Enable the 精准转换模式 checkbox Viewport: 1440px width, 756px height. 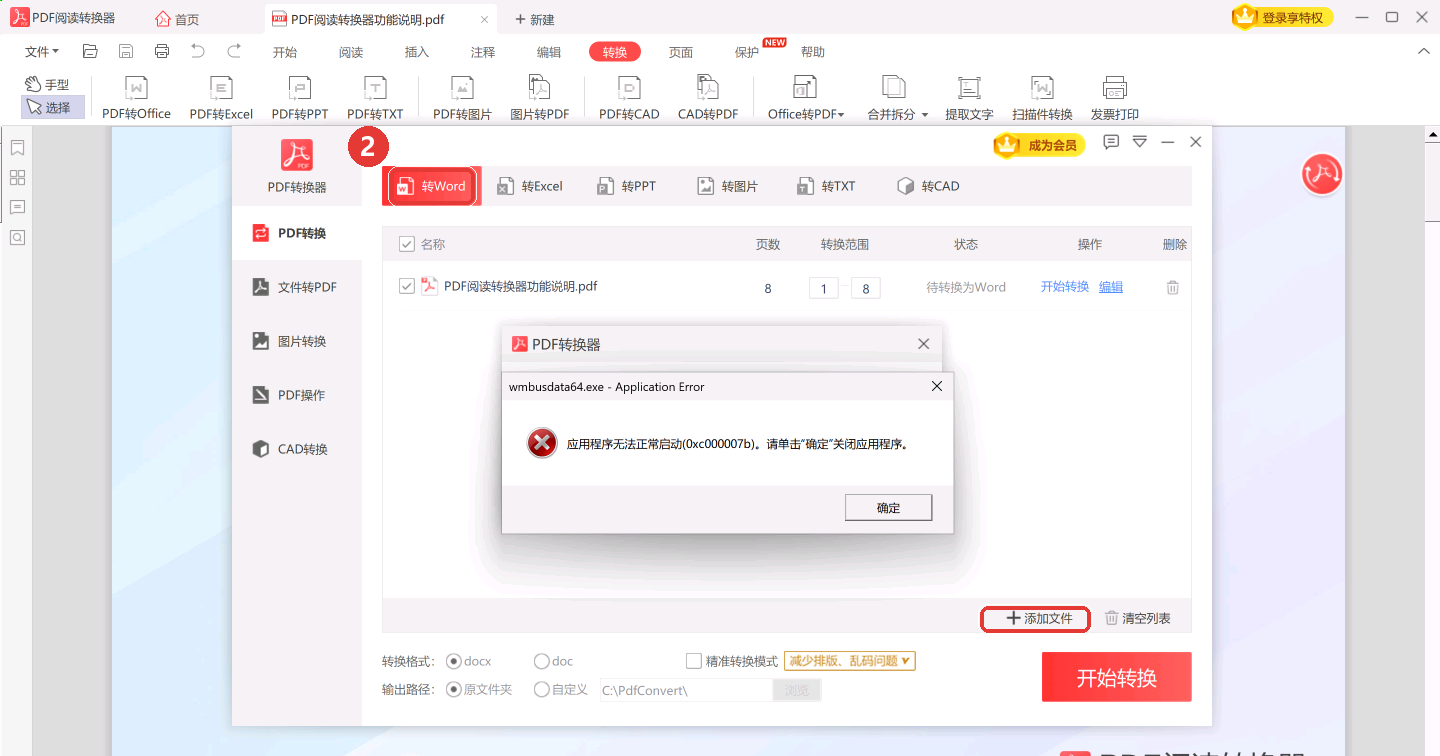[x=694, y=661]
